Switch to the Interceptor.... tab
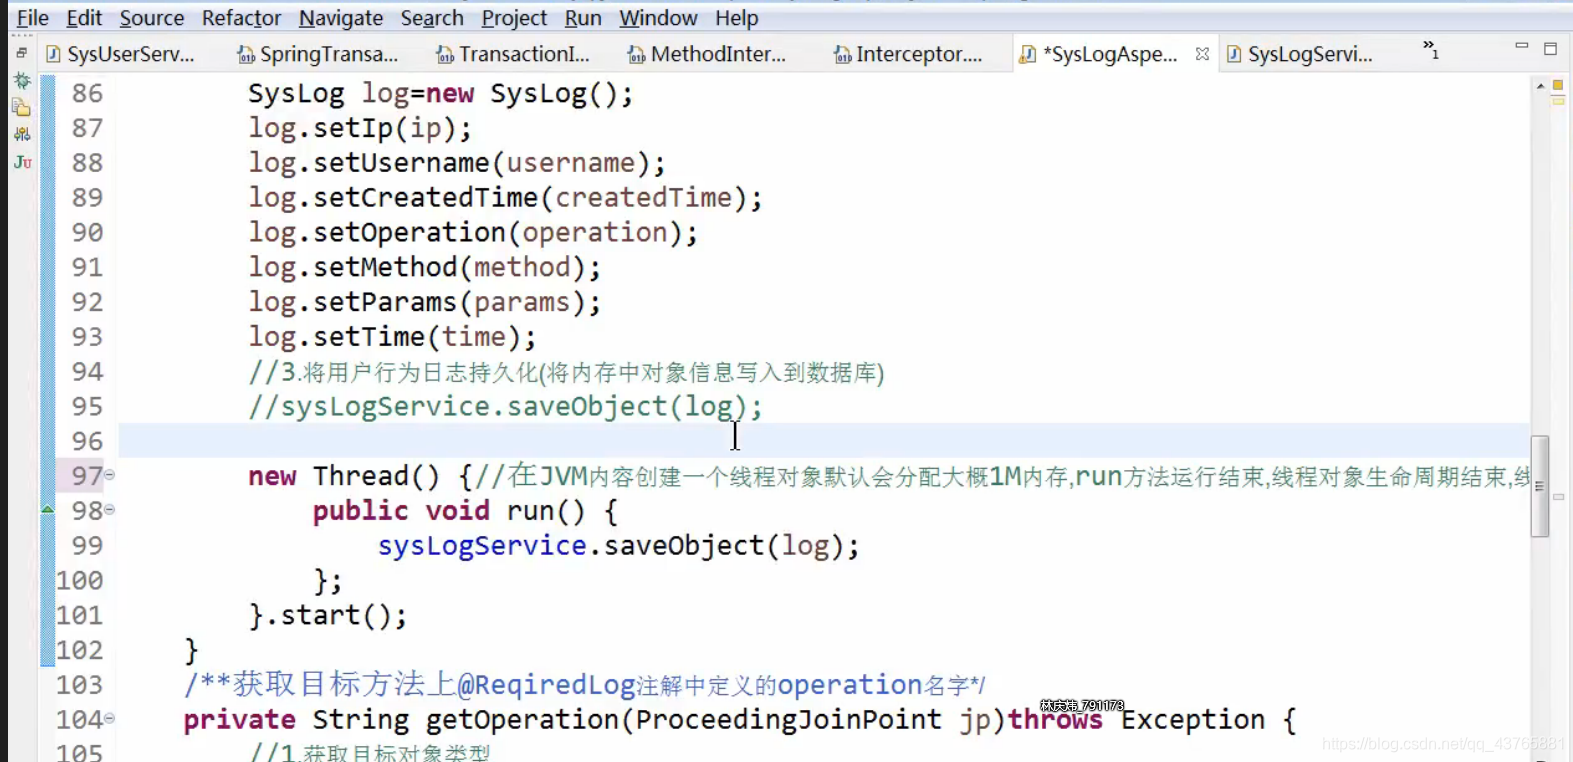The image size is (1573, 762). [909, 54]
